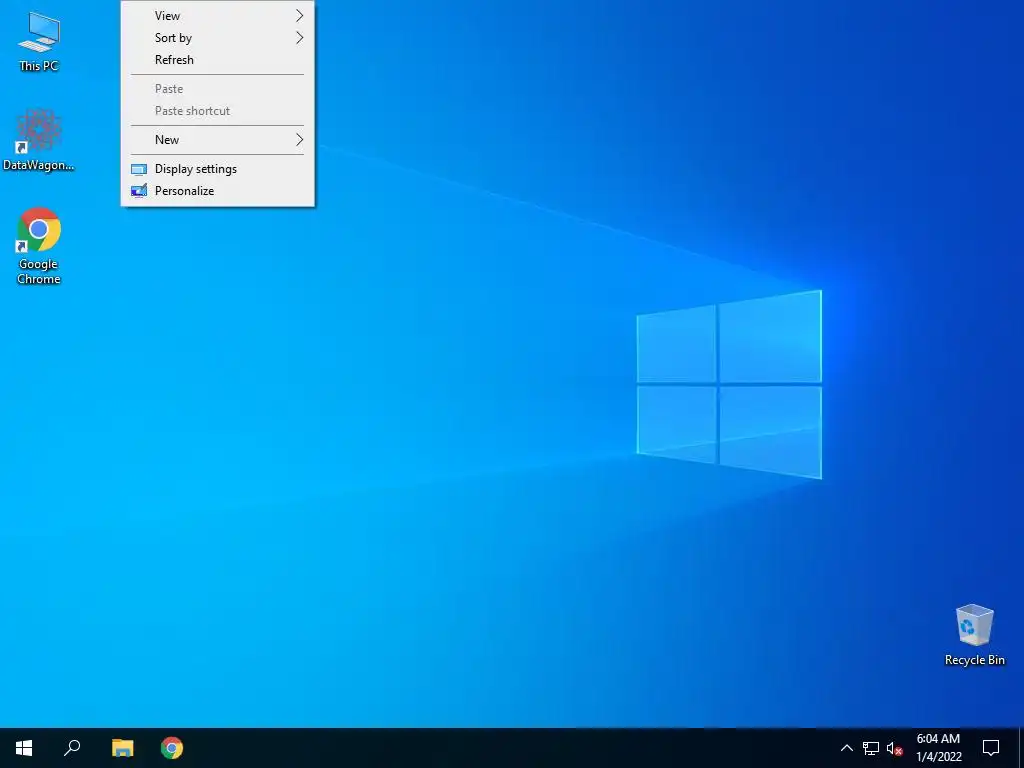Open the taskbar clock showing 6:04 AM
The image size is (1024, 768).
pos(938,748)
